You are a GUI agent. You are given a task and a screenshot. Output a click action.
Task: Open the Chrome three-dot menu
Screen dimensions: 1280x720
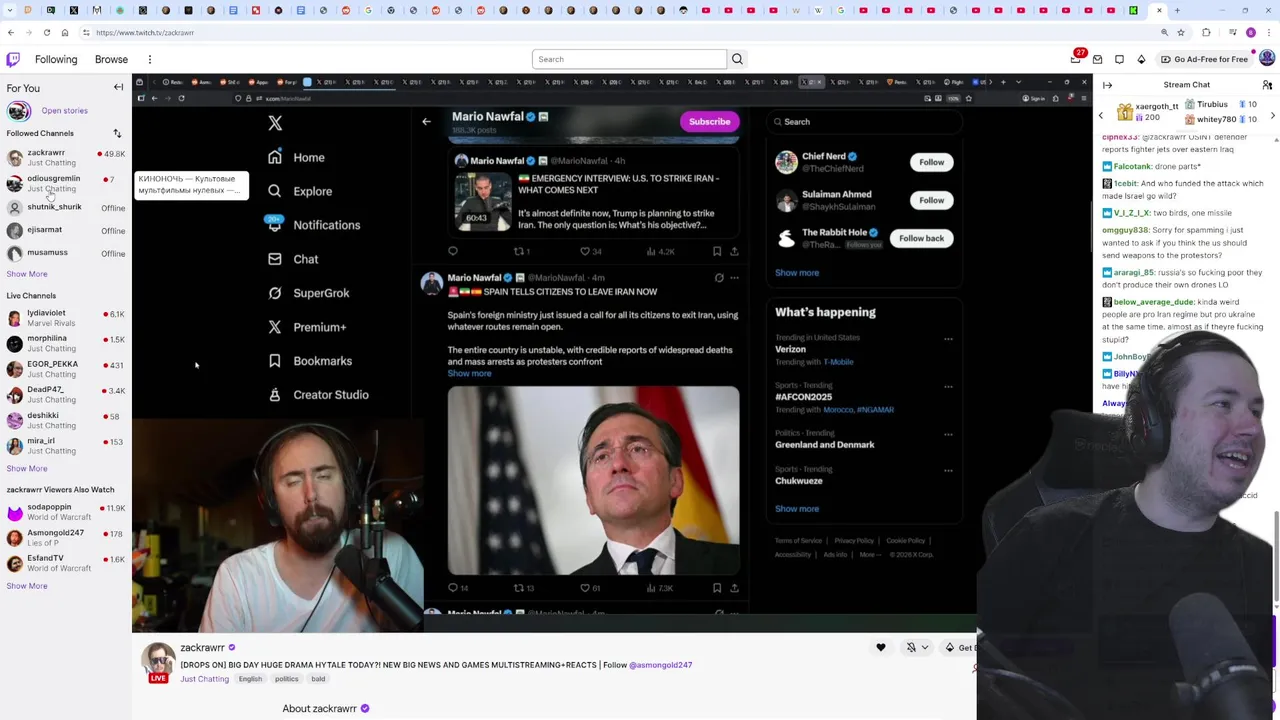[x=1269, y=33]
